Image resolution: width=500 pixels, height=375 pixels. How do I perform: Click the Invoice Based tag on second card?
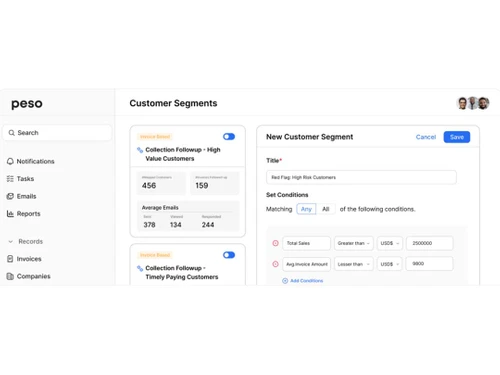coord(155,255)
